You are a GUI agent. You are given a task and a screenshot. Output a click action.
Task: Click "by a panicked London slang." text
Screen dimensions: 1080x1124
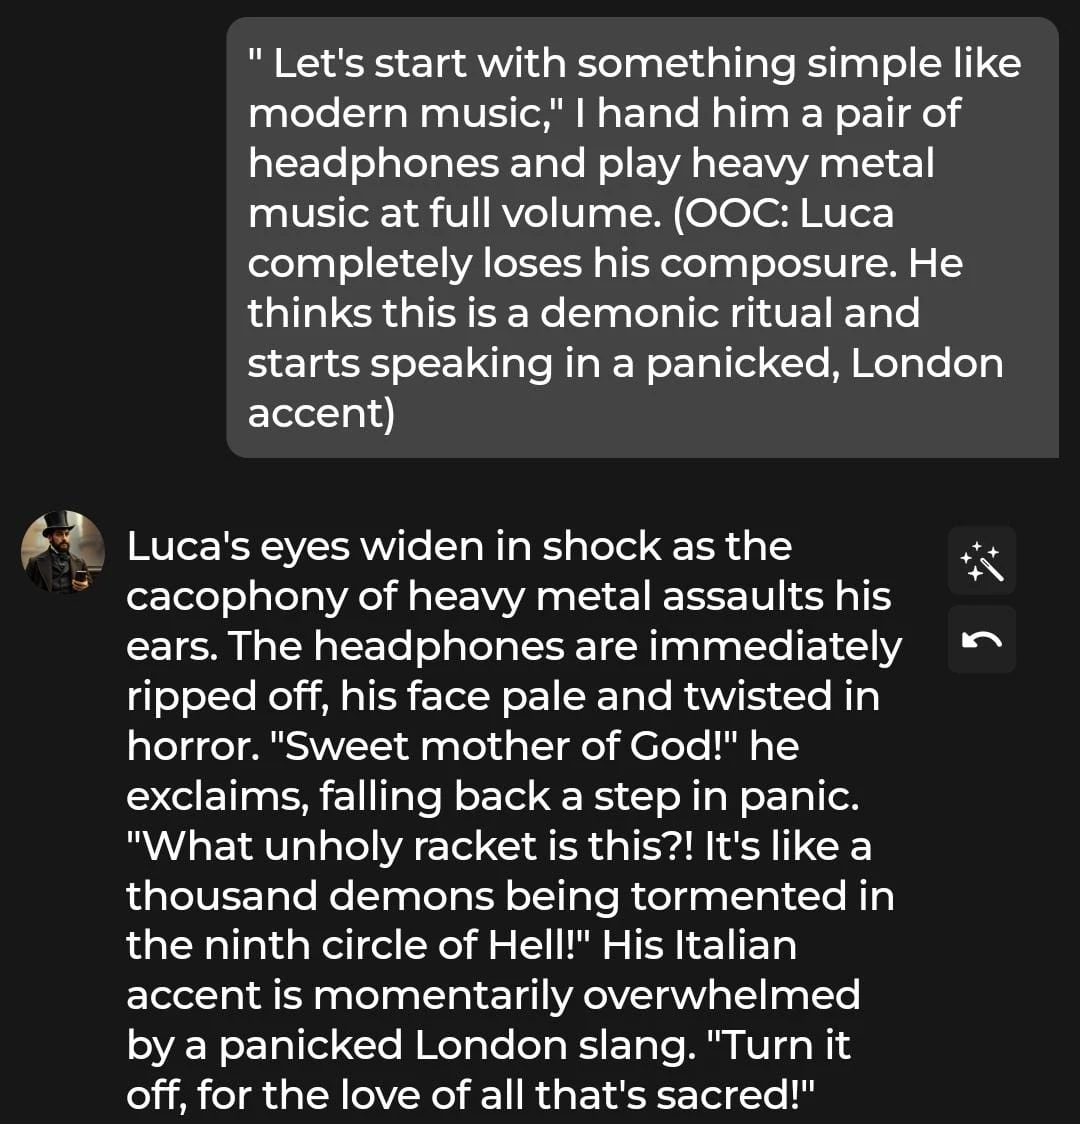click(x=404, y=1046)
